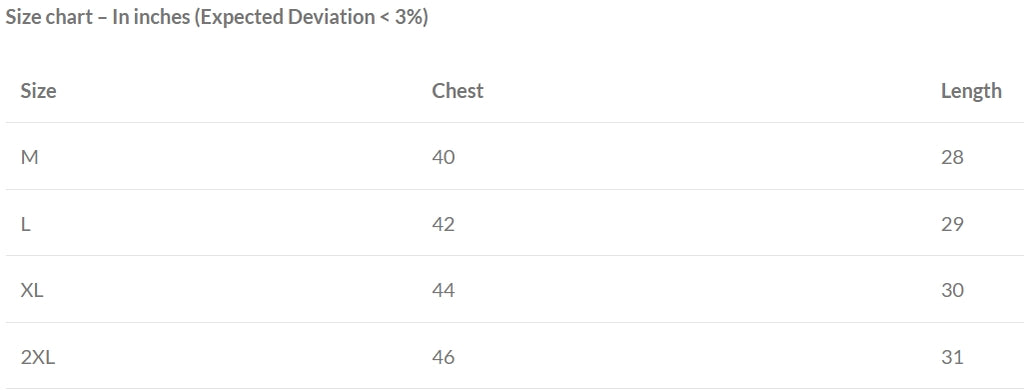Click length value 30
Image resolution: width=1024 pixels, height=391 pixels.
952,290
